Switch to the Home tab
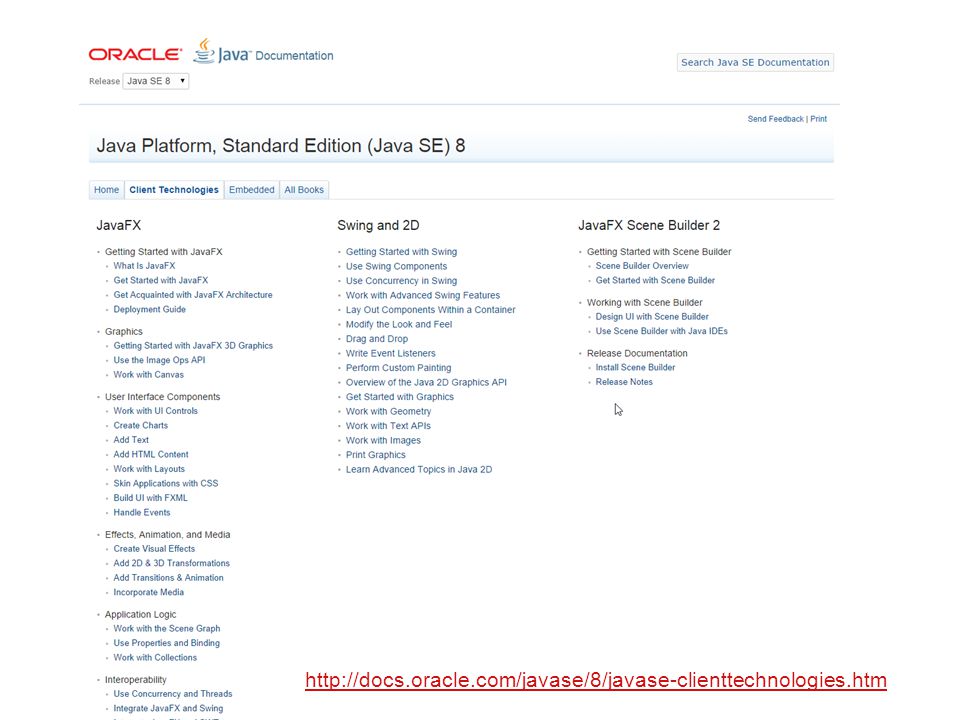Screen dimensions: 960x720 pos(107,190)
